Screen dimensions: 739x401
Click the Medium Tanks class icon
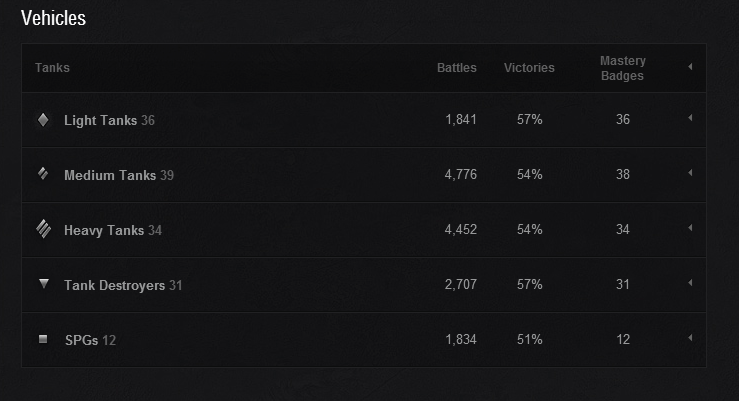(x=43, y=174)
